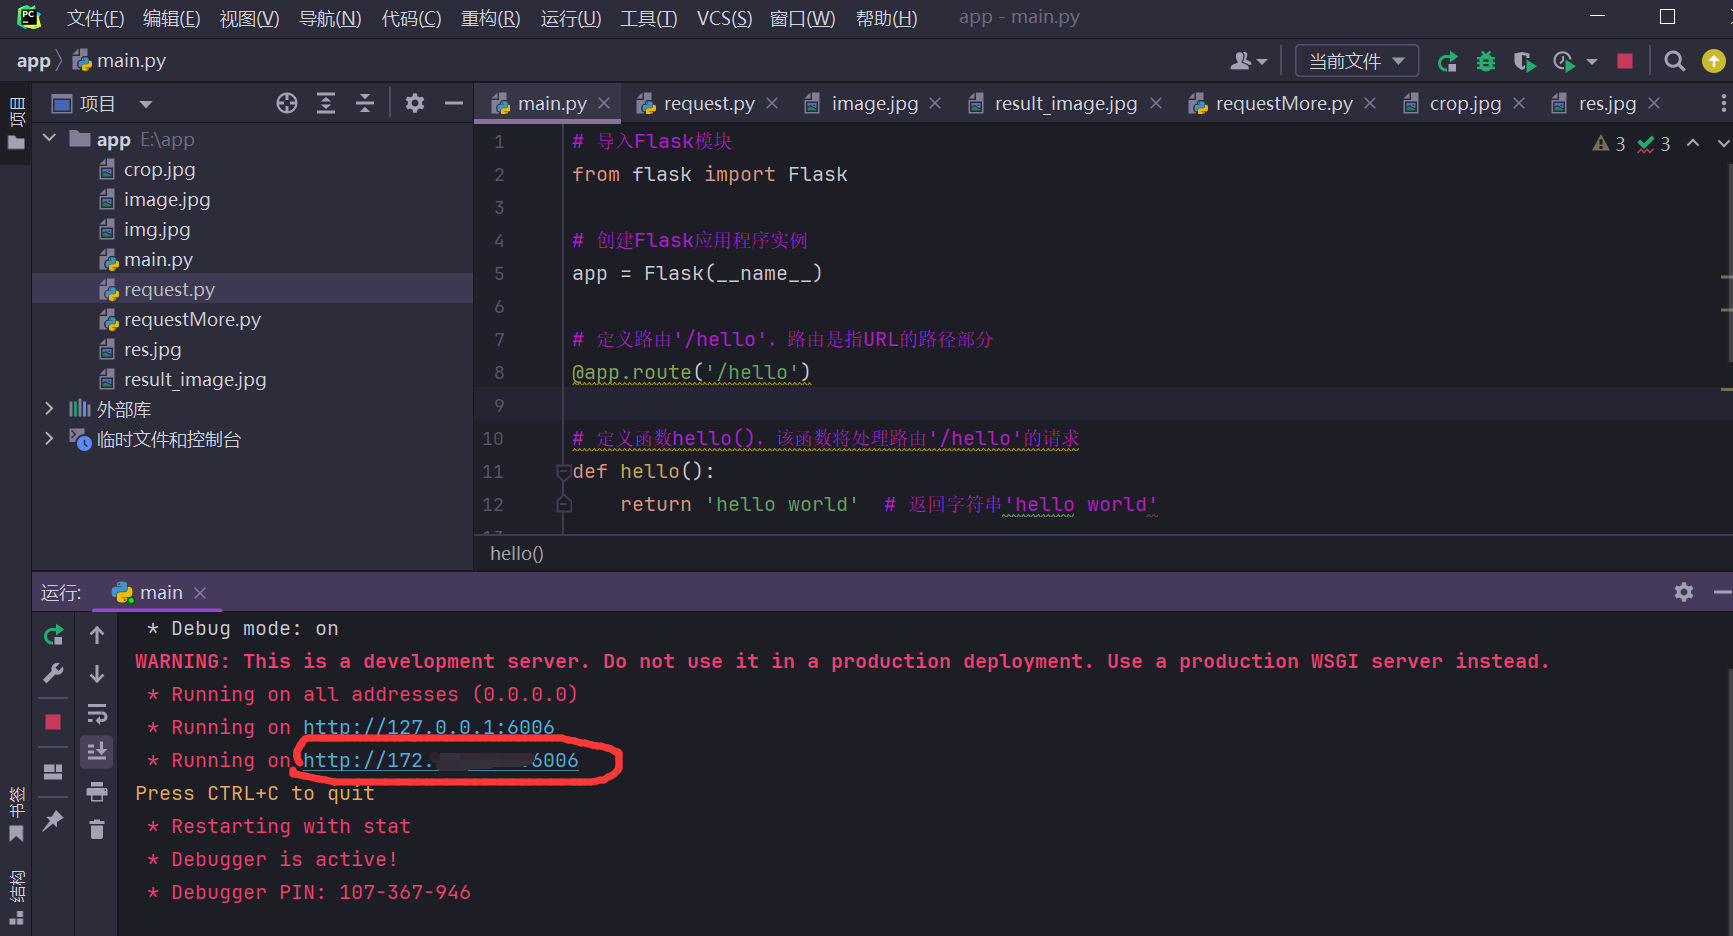Toggle fold marker at def hello() line
The height and width of the screenshot is (936, 1733).
[564, 472]
